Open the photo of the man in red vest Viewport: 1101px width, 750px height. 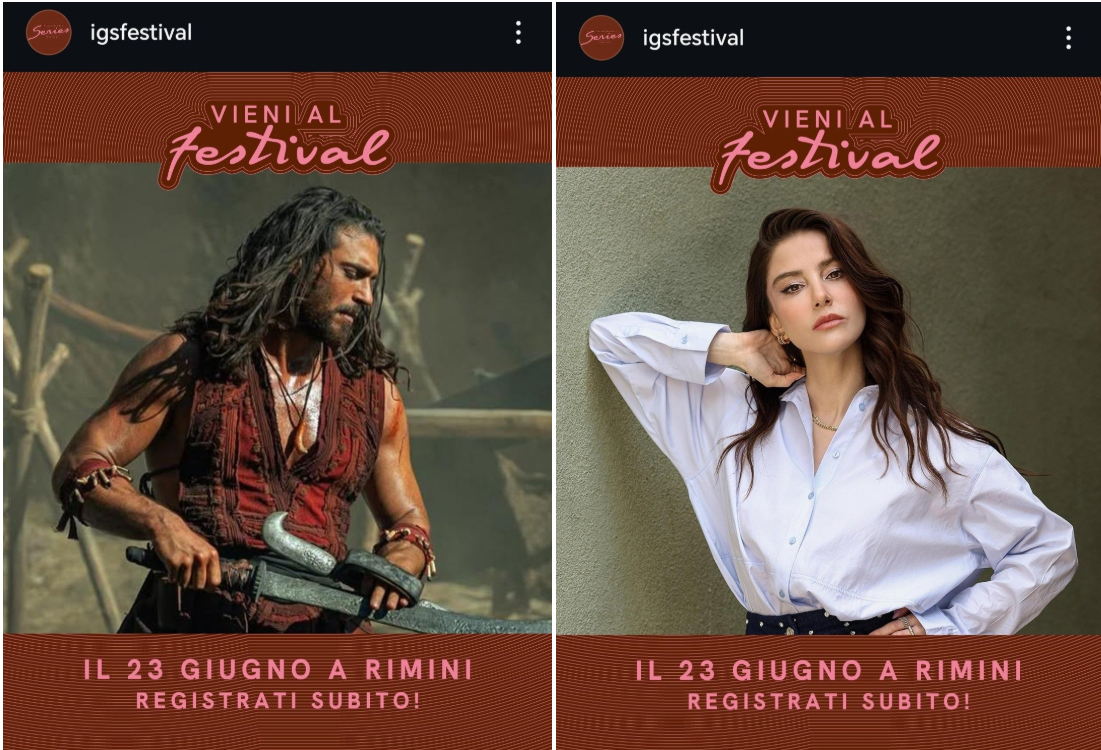277,398
